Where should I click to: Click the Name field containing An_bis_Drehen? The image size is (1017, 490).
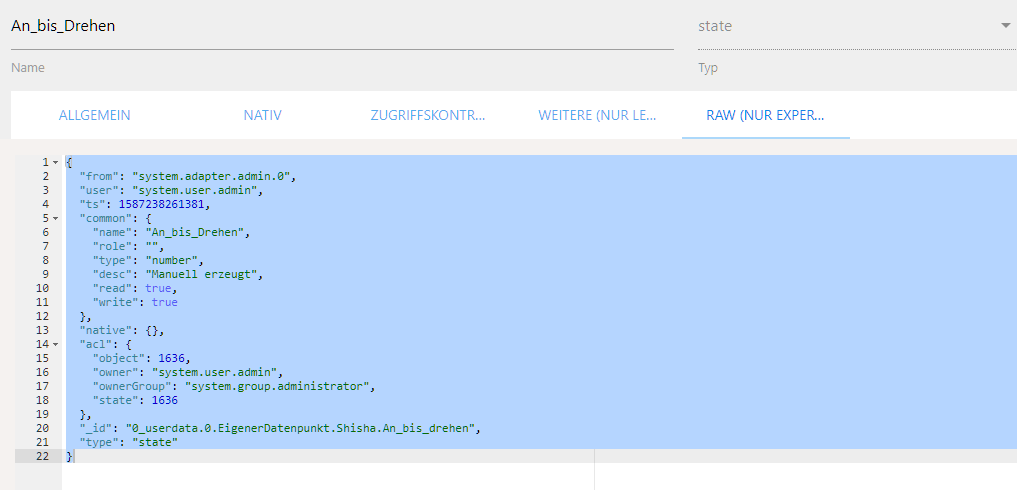[x=342, y=27]
